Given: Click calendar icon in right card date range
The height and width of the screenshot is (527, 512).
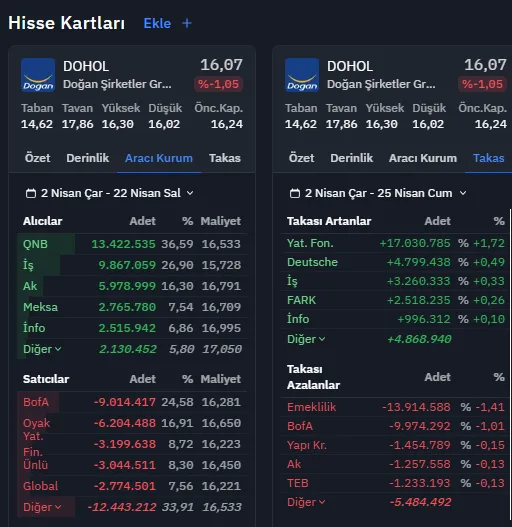Looking at the screenshot, I should pyautogui.click(x=295, y=193).
